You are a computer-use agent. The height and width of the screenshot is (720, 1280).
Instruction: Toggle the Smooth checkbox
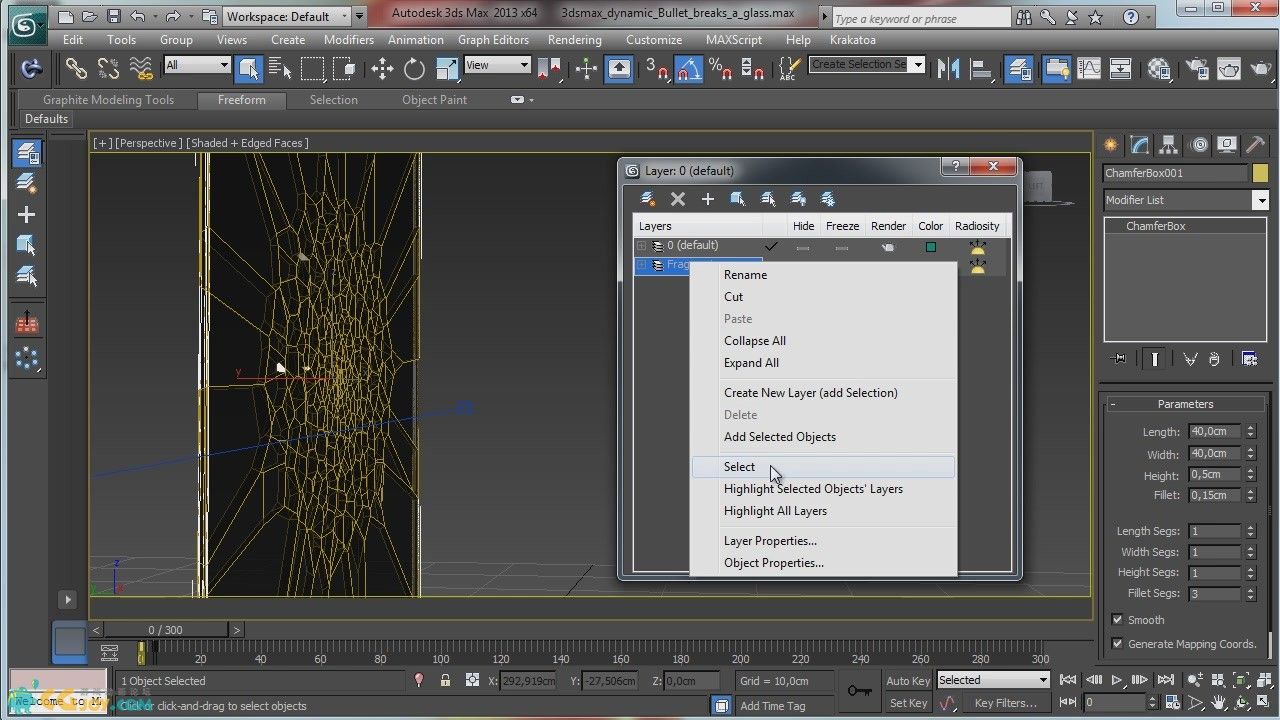1117,620
